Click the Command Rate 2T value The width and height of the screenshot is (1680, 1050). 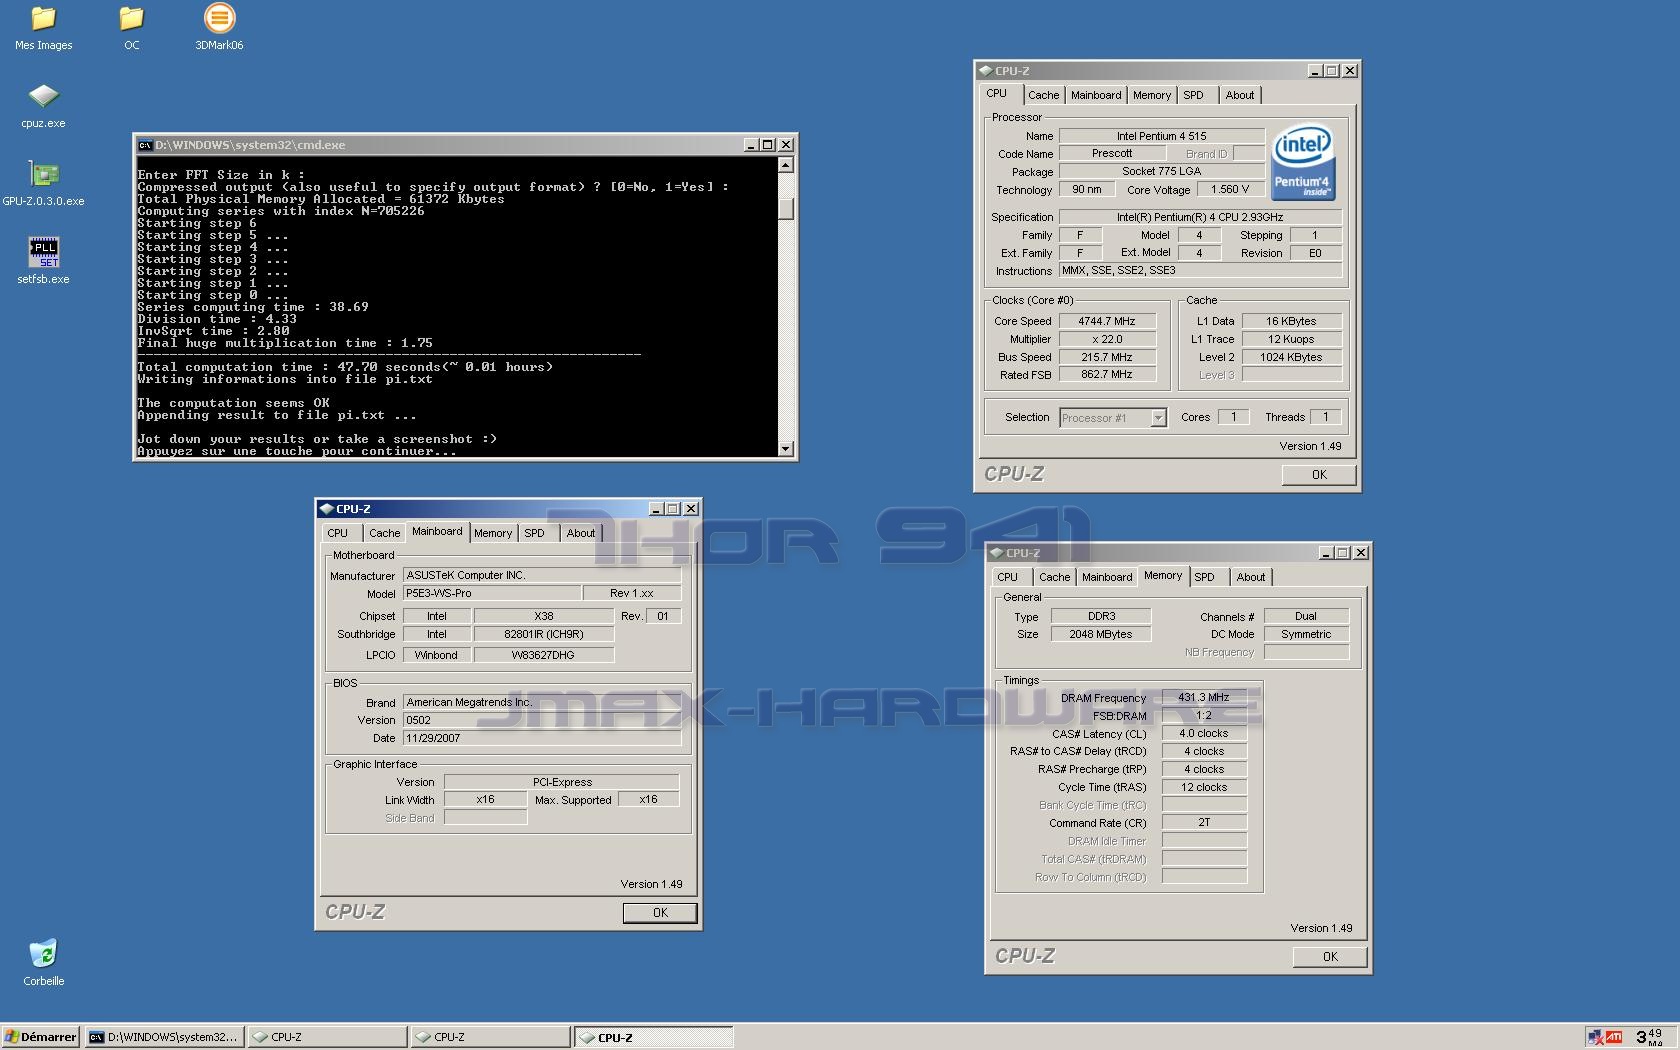1204,822
